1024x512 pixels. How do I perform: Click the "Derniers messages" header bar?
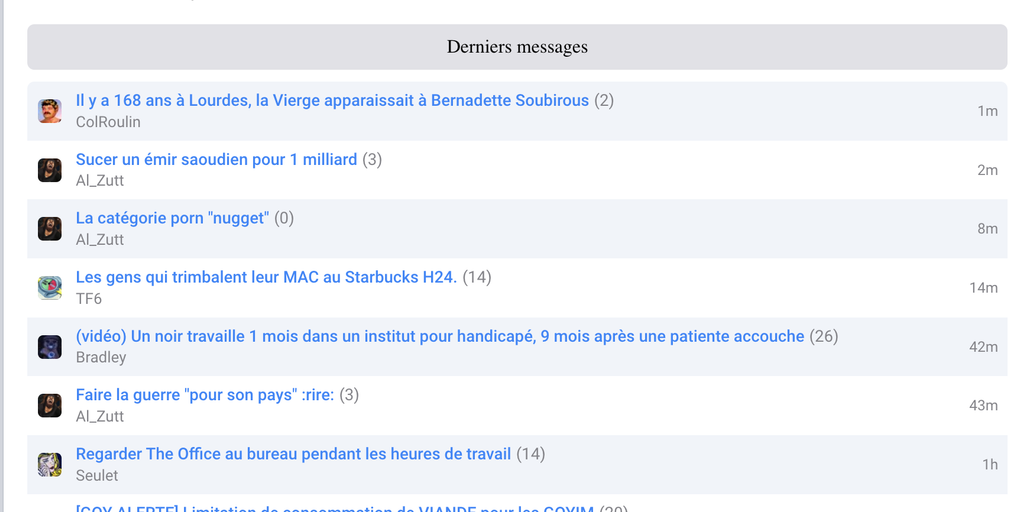pyautogui.click(x=517, y=47)
